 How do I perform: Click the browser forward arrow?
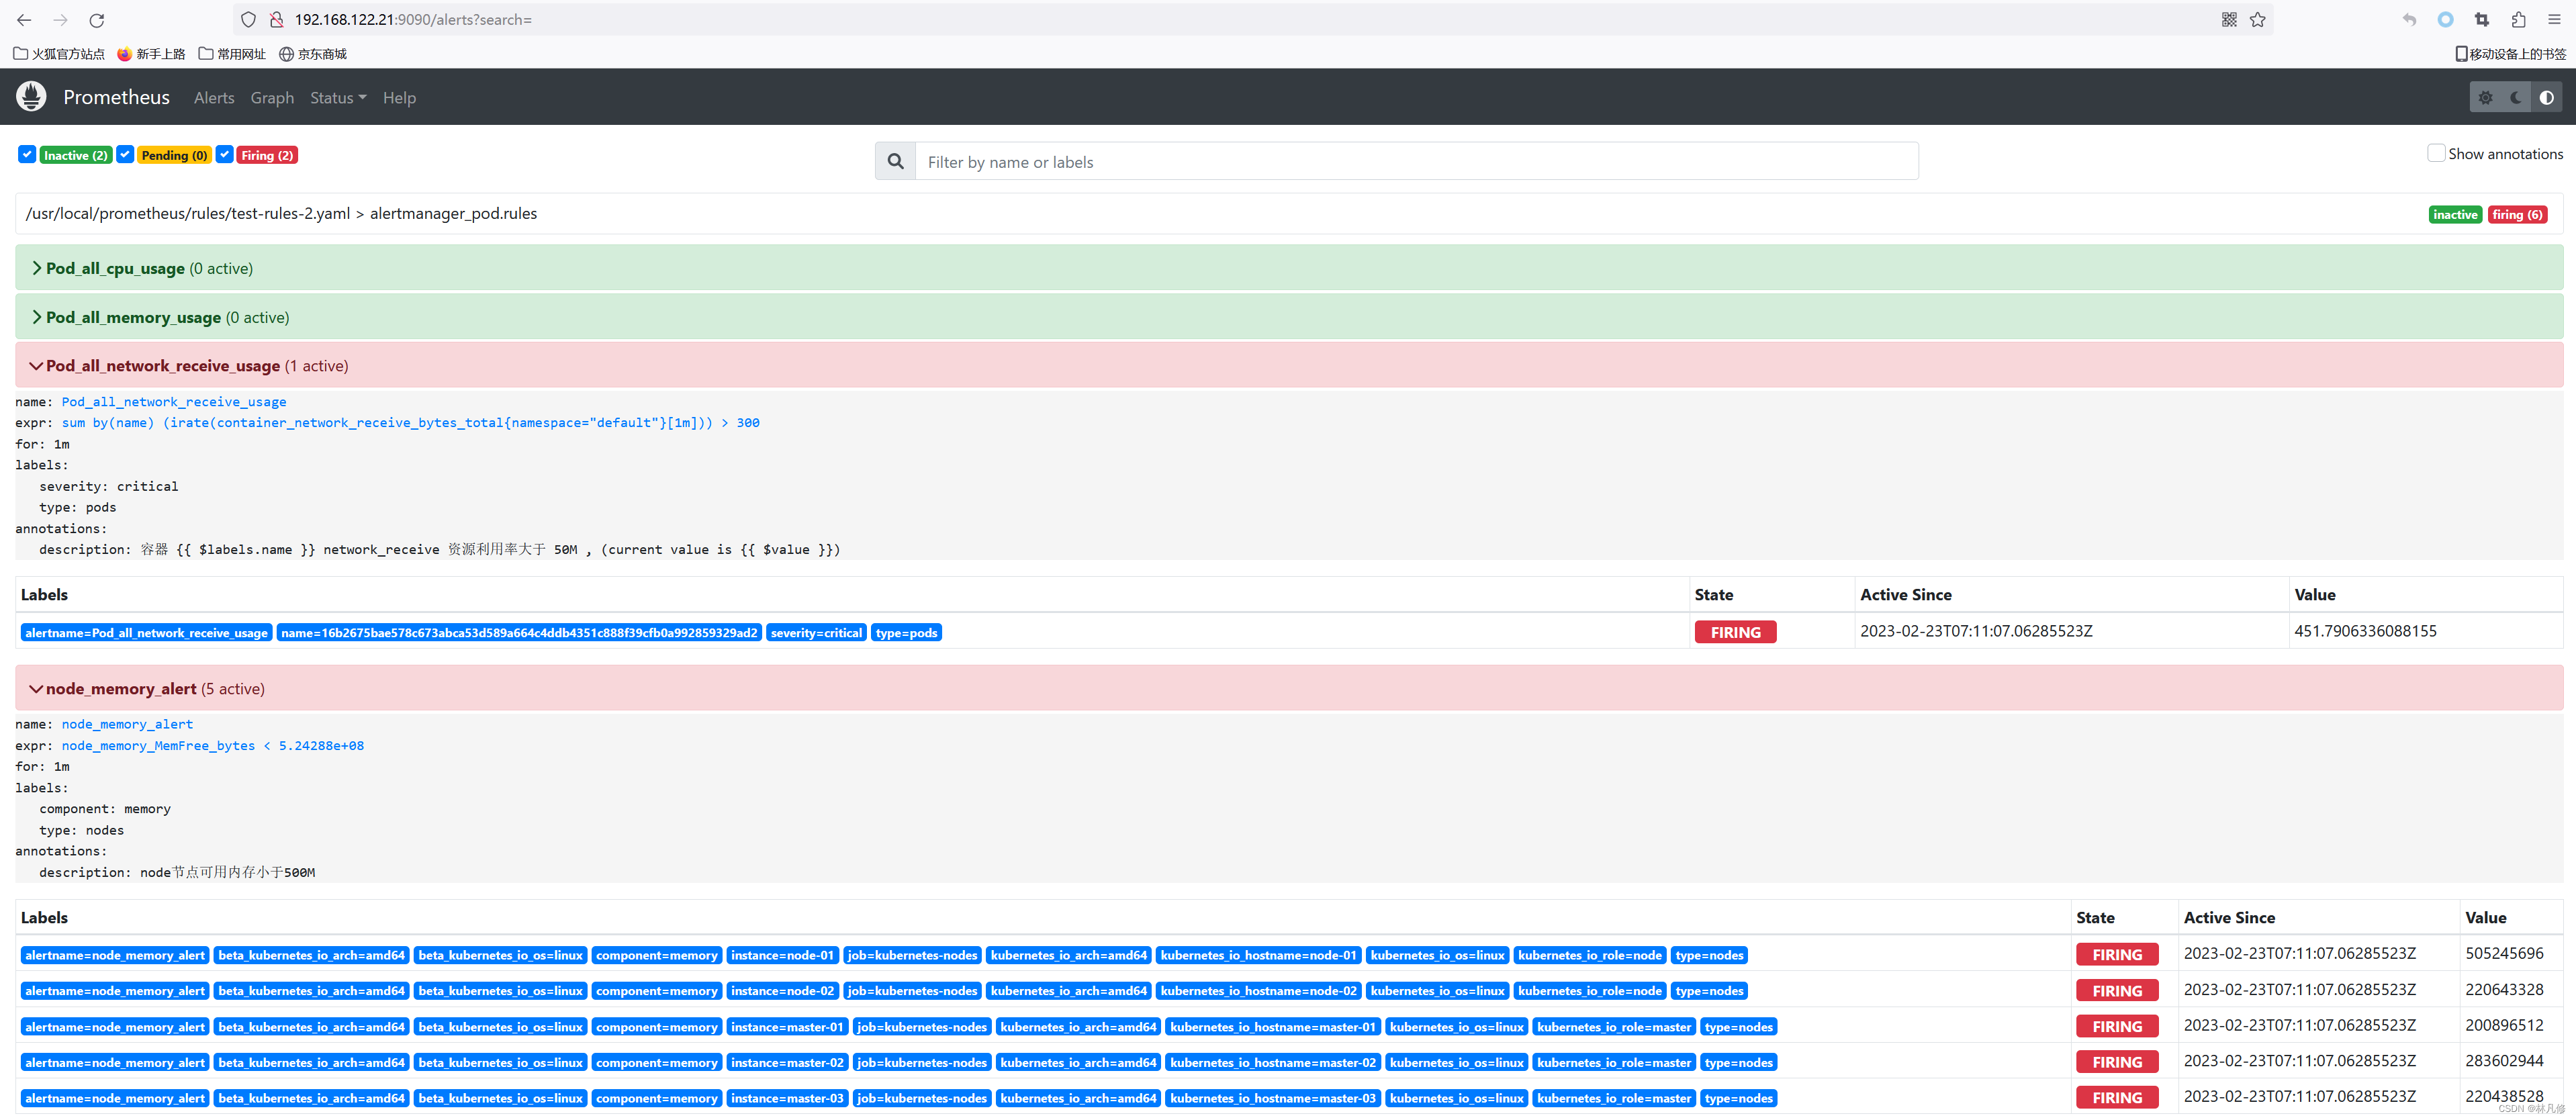click(x=61, y=20)
